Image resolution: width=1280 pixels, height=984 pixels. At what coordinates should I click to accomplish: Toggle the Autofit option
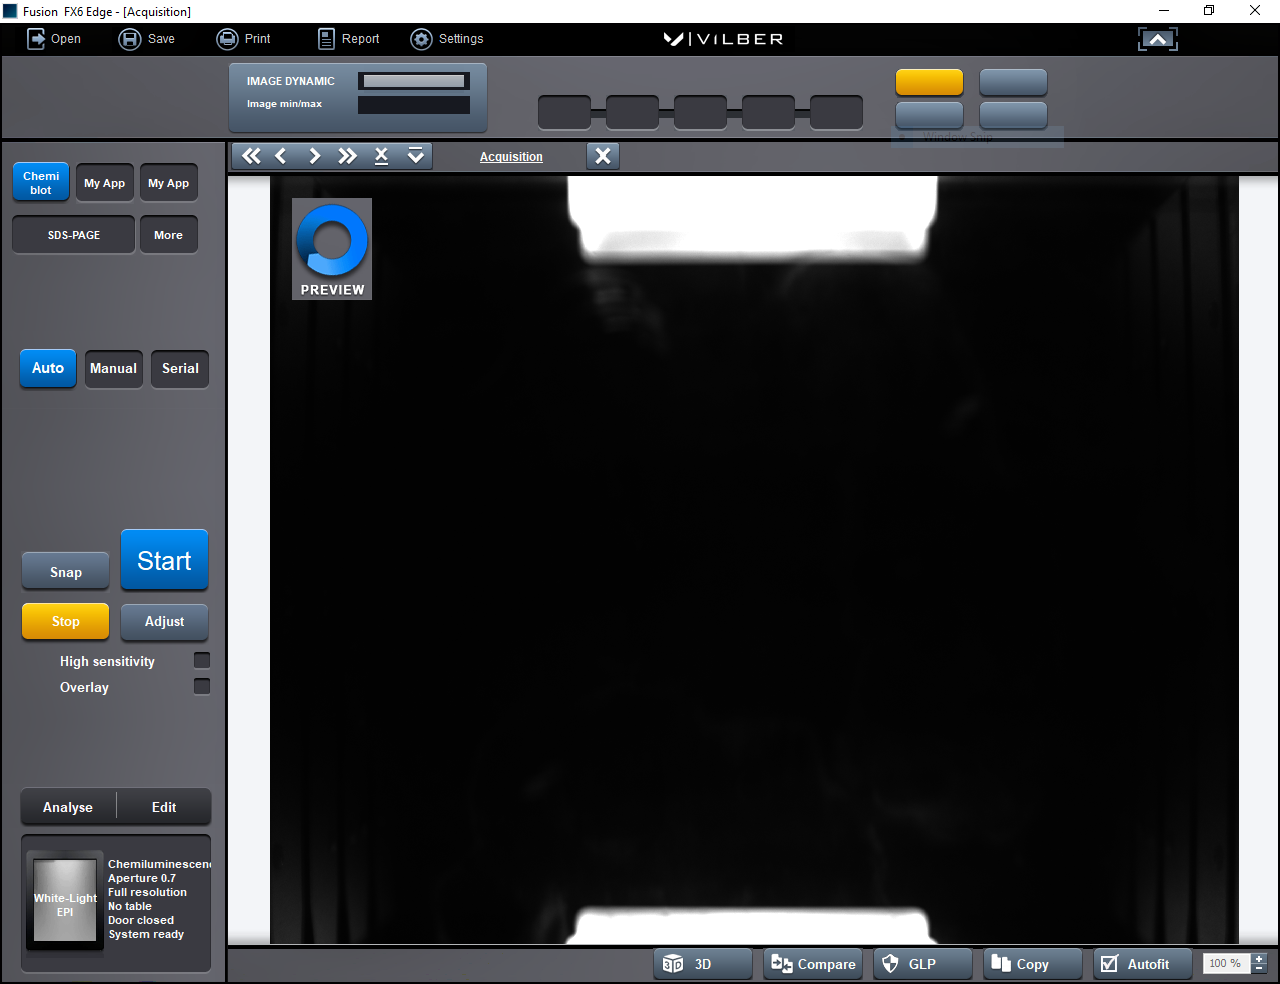click(x=1142, y=963)
